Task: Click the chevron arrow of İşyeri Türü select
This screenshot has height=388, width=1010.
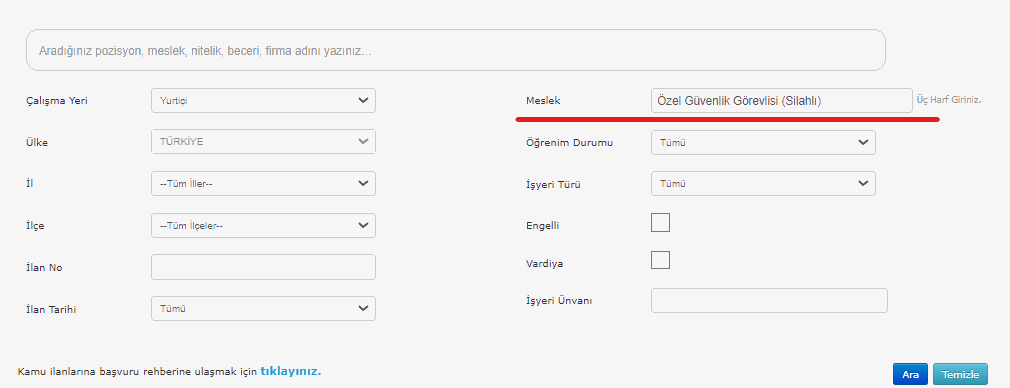Action: [863, 184]
